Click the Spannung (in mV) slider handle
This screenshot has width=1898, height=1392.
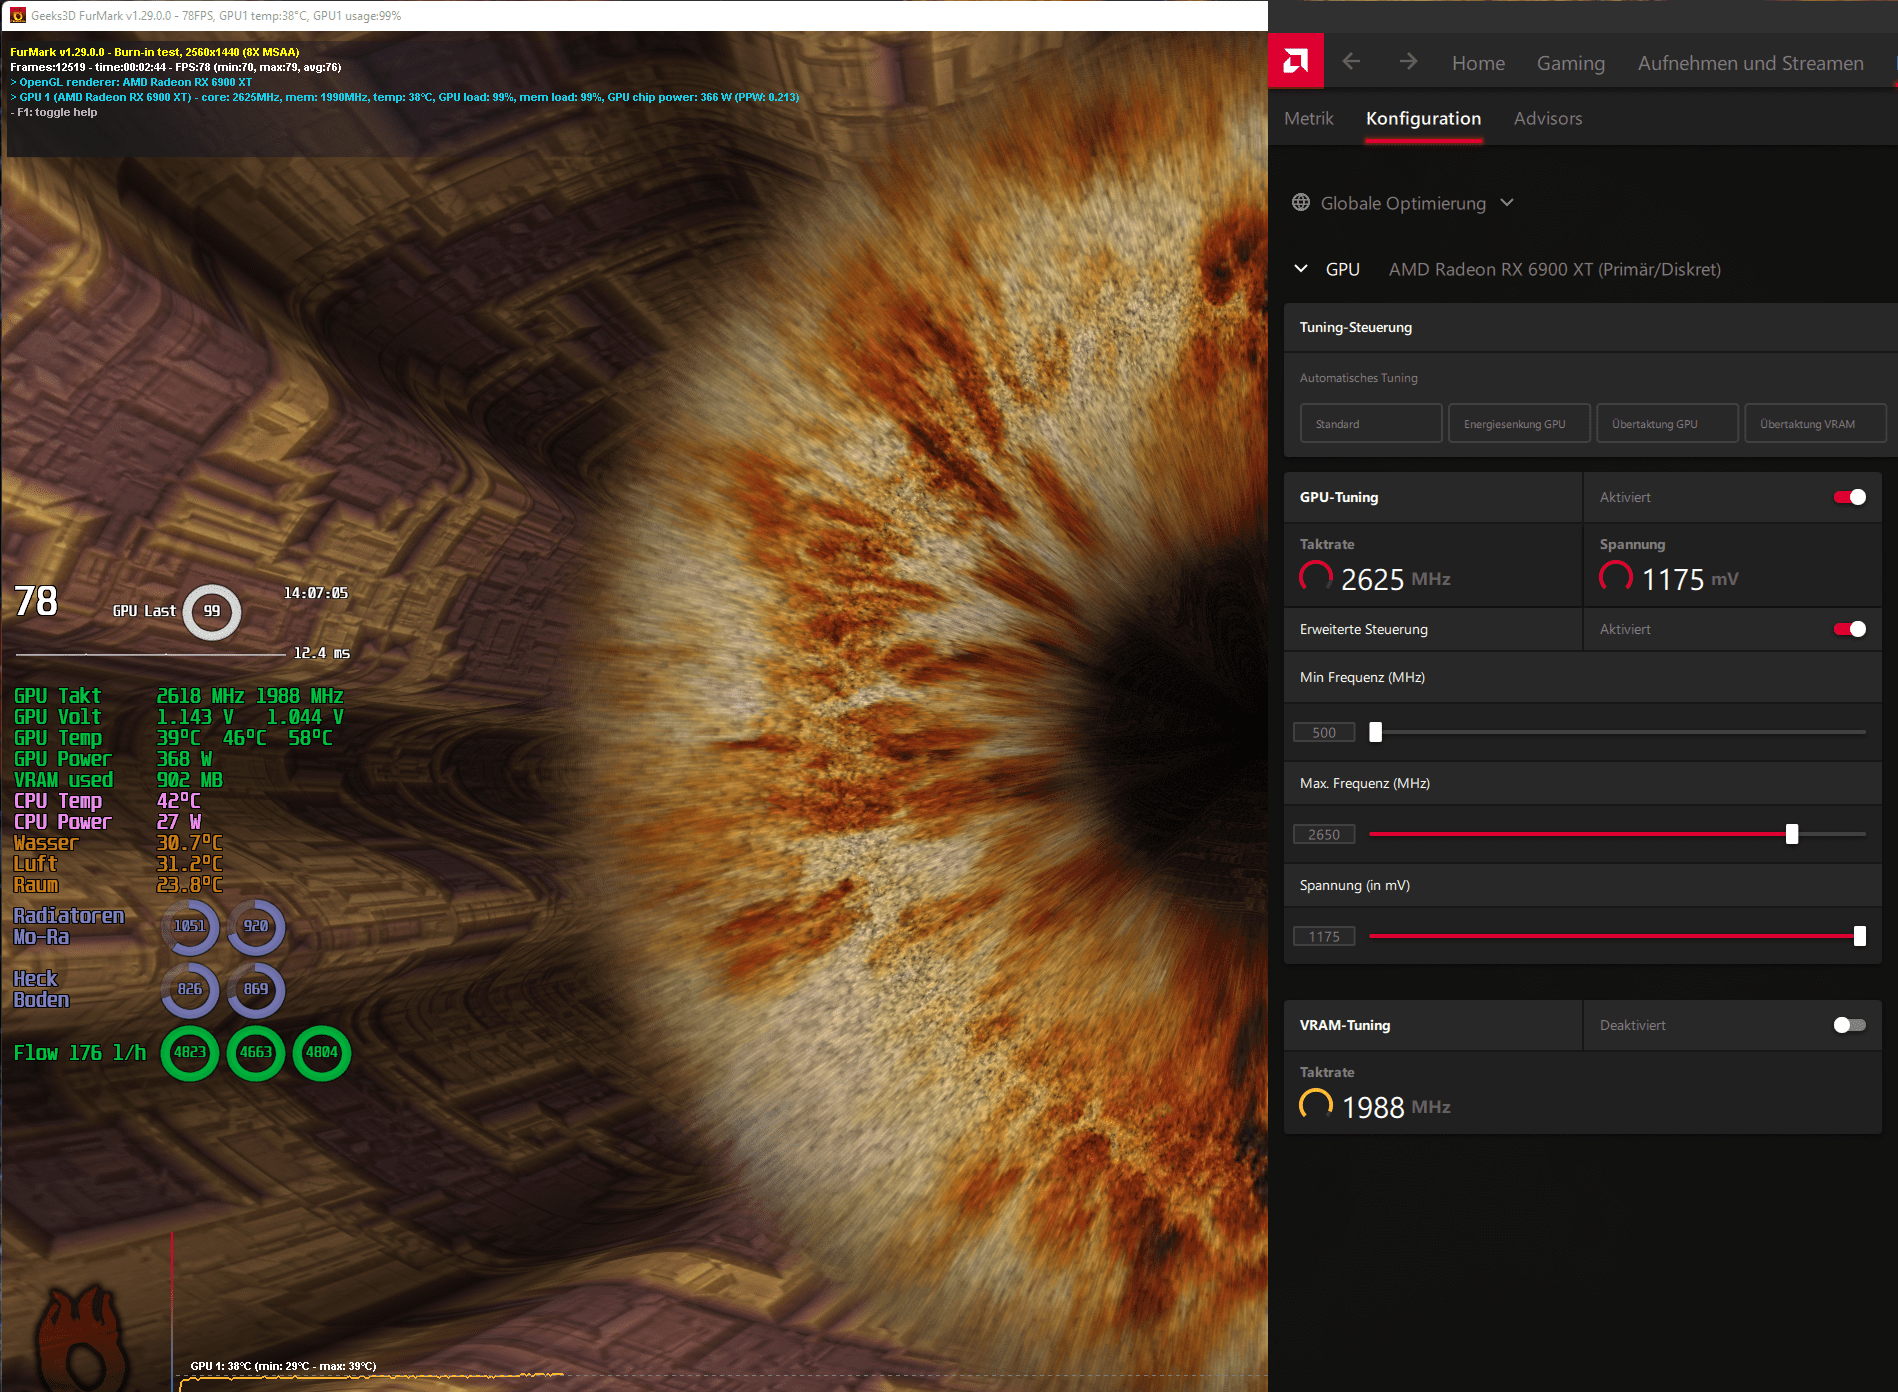[x=1860, y=936]
